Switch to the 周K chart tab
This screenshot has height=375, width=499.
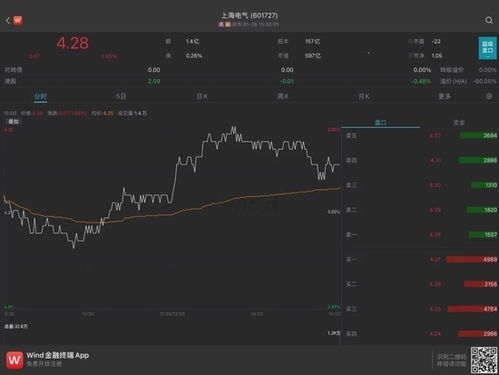tap(283, 96)
